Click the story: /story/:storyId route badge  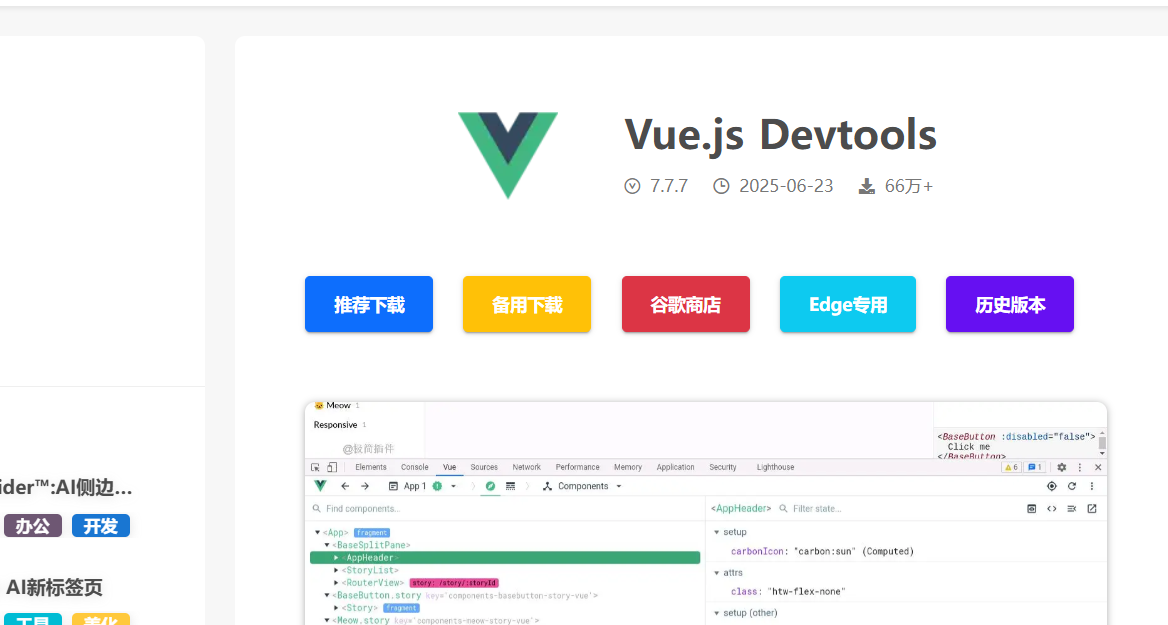(454, 583)
